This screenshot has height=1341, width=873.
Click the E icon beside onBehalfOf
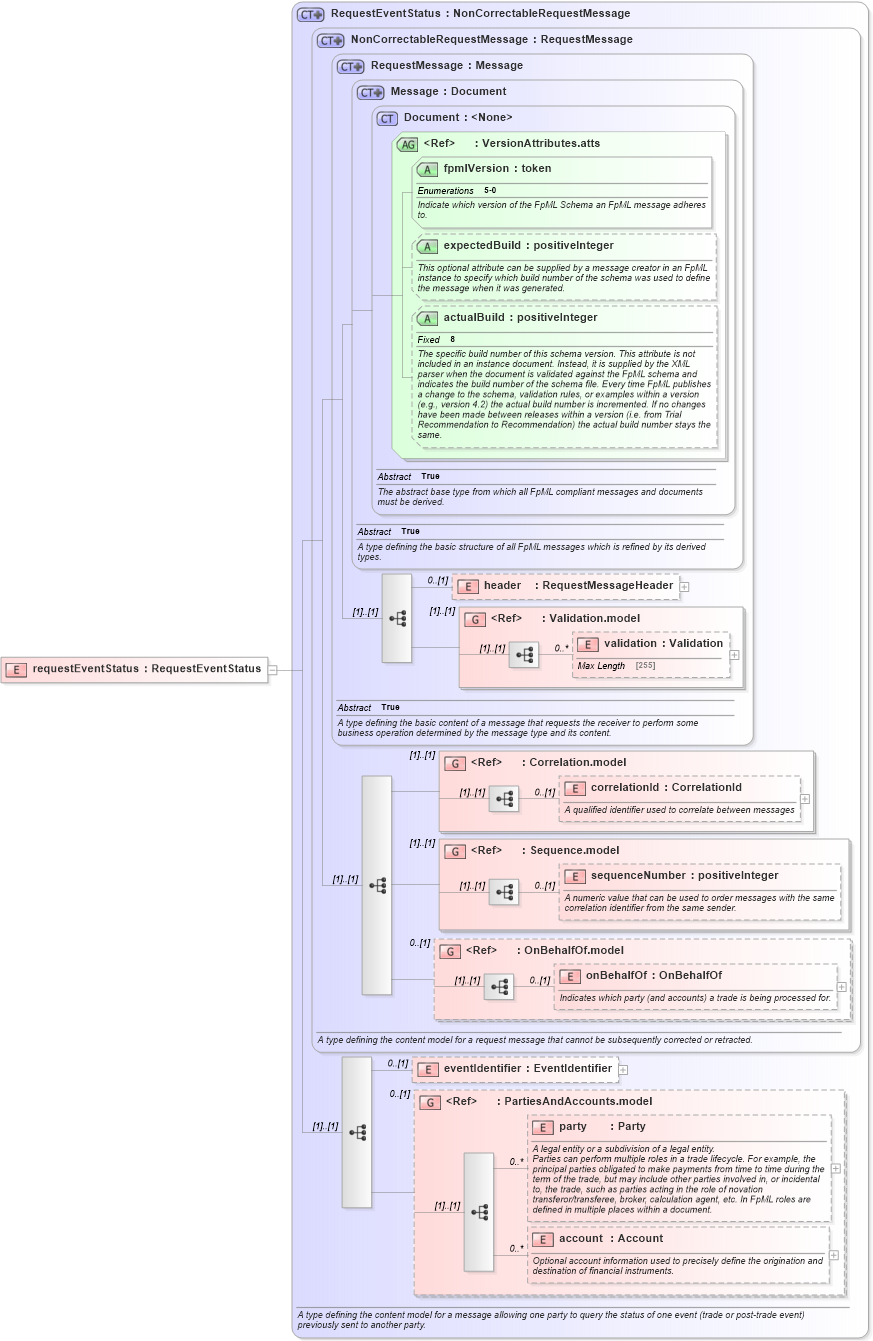click(569, 976)
